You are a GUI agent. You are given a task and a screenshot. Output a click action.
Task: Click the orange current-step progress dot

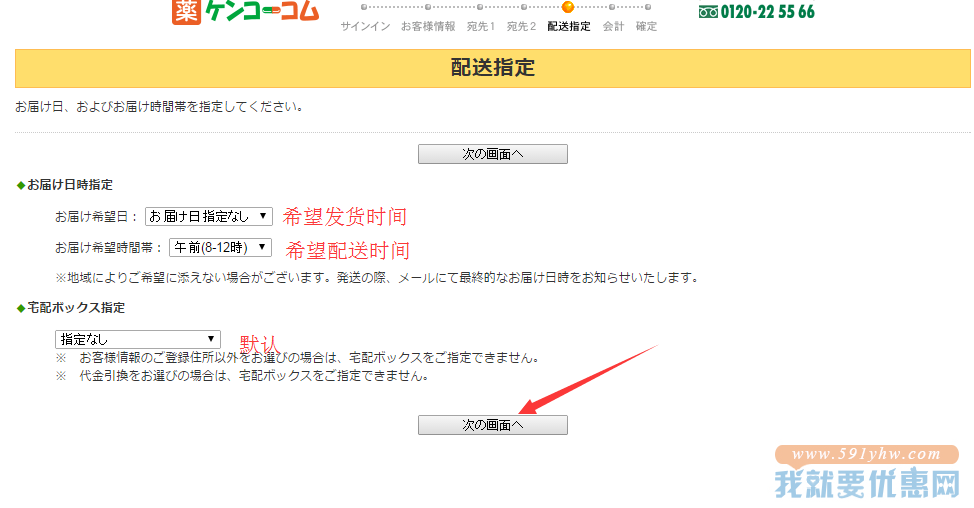pyautogui.click(x=568, y=7)
